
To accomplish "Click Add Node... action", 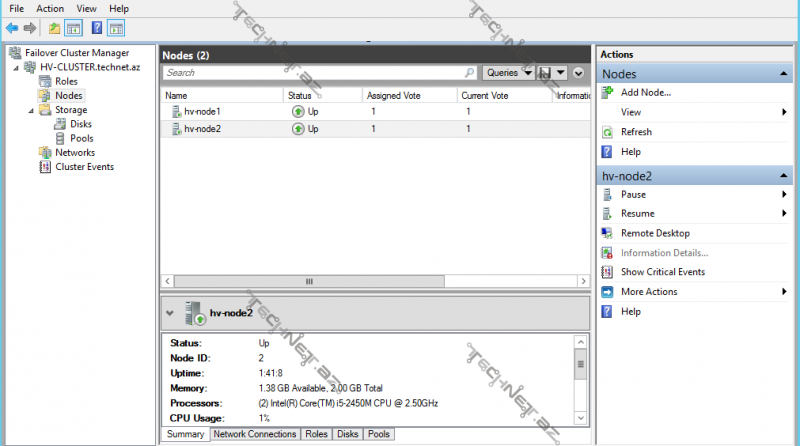I will (645, 92).
